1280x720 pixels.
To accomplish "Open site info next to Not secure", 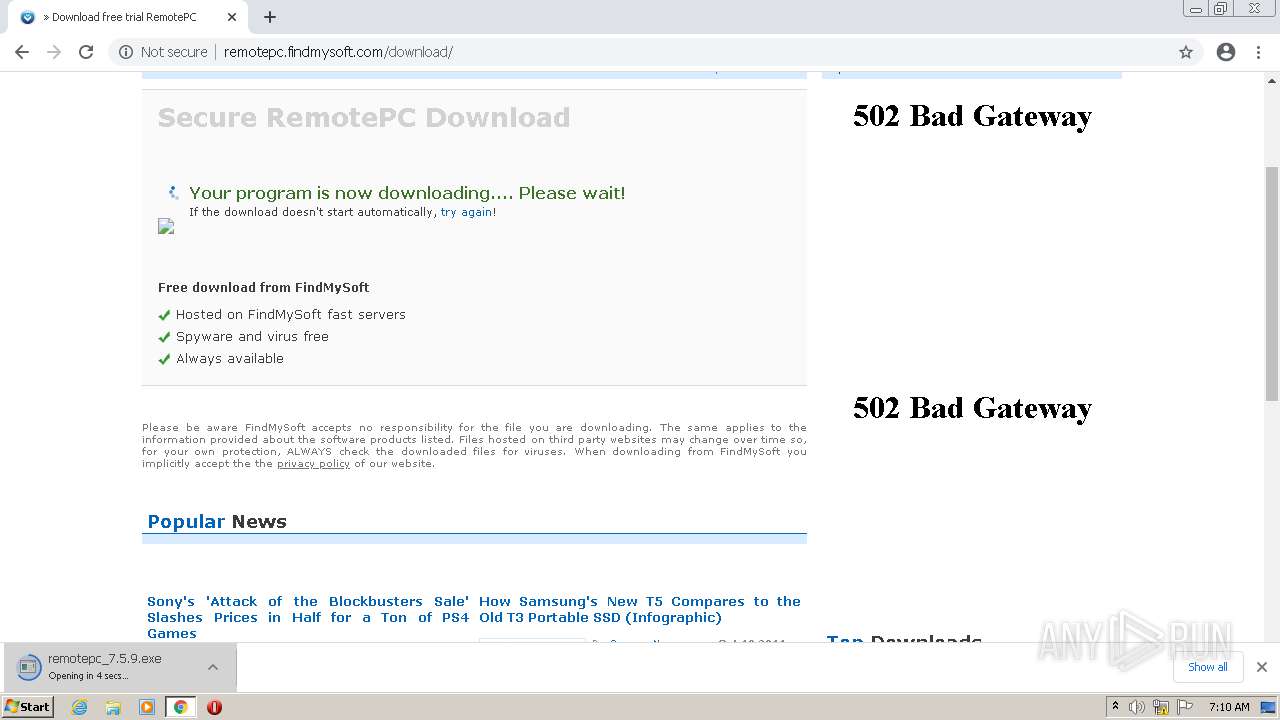I will tap(126, 52).
